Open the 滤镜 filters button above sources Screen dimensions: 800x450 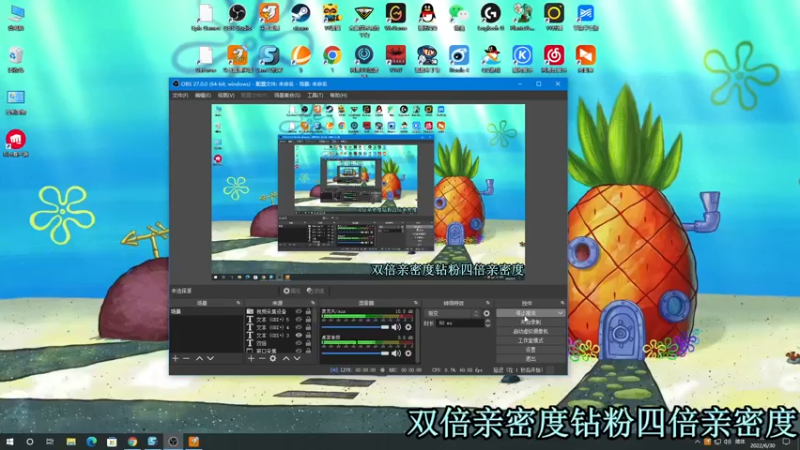316,291
